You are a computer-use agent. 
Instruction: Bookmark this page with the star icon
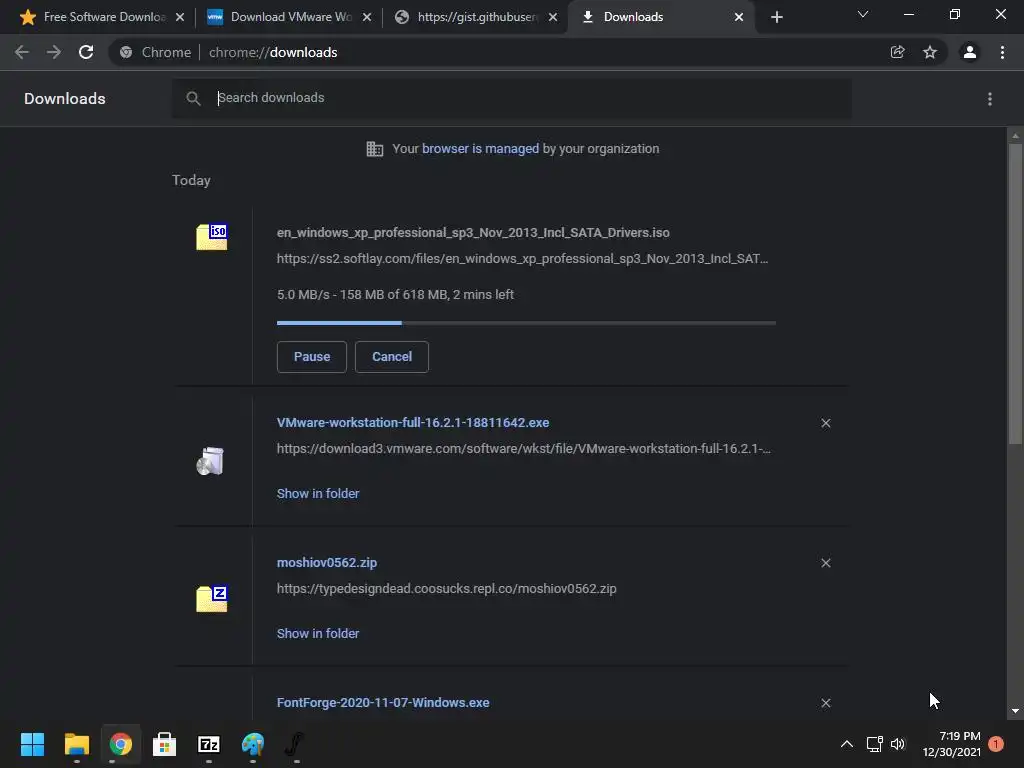point(930,52)
